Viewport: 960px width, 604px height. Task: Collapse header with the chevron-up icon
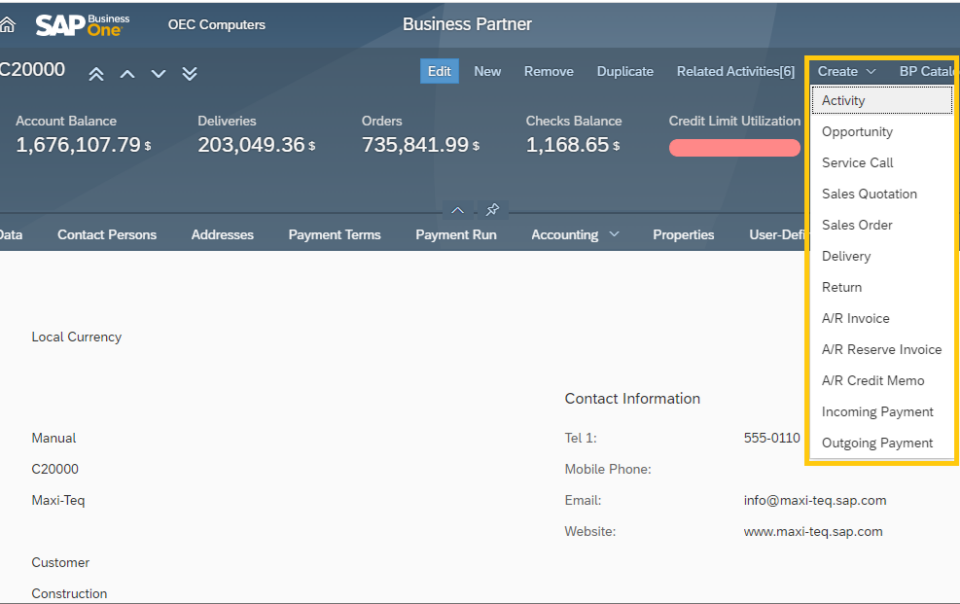click(x=457, y=210)
